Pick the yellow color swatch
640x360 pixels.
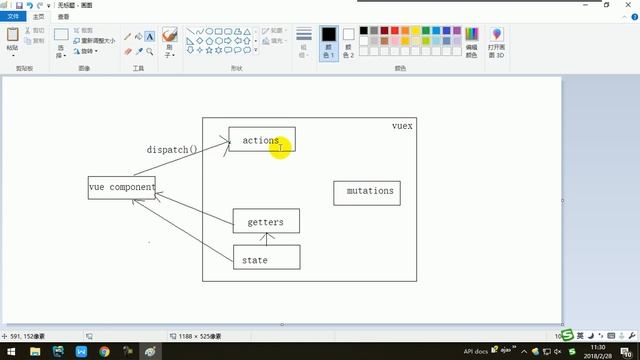416,31
